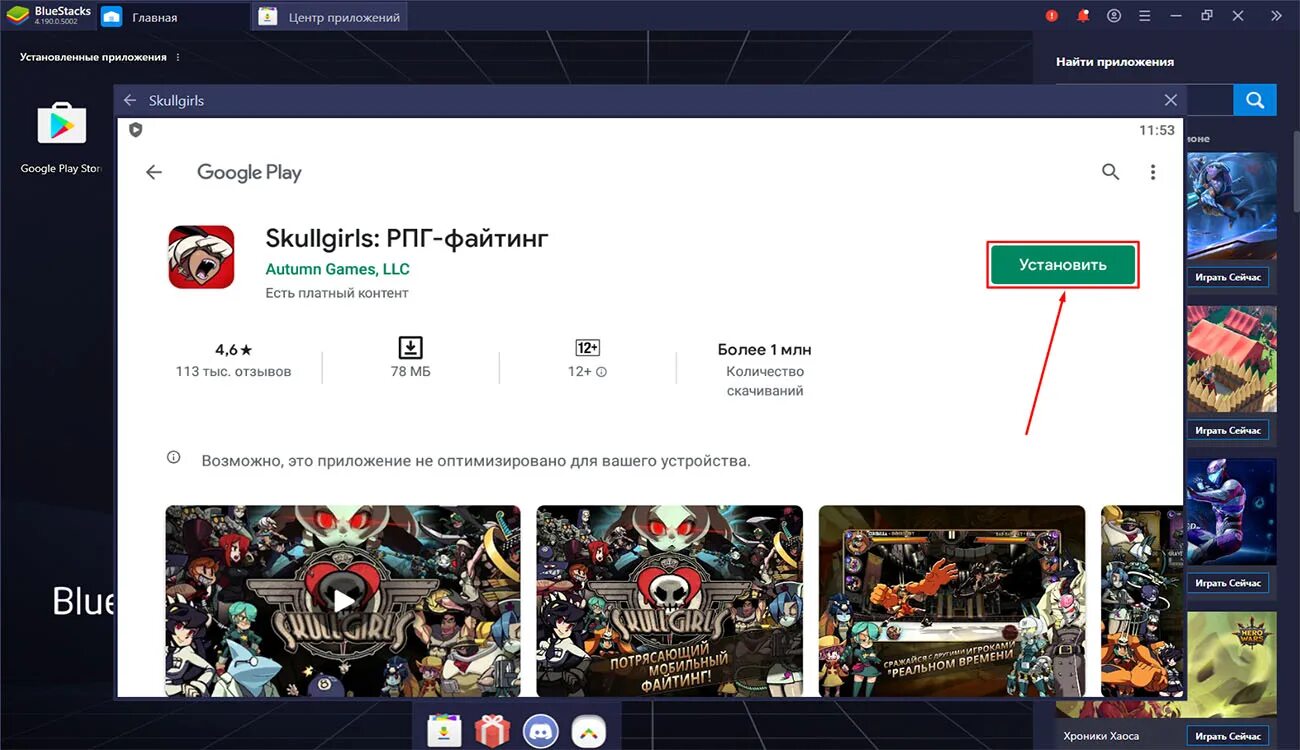1300x750 pixels.
Task: Click the 113 тыс. отзывов review count
Action: [233, 371]
